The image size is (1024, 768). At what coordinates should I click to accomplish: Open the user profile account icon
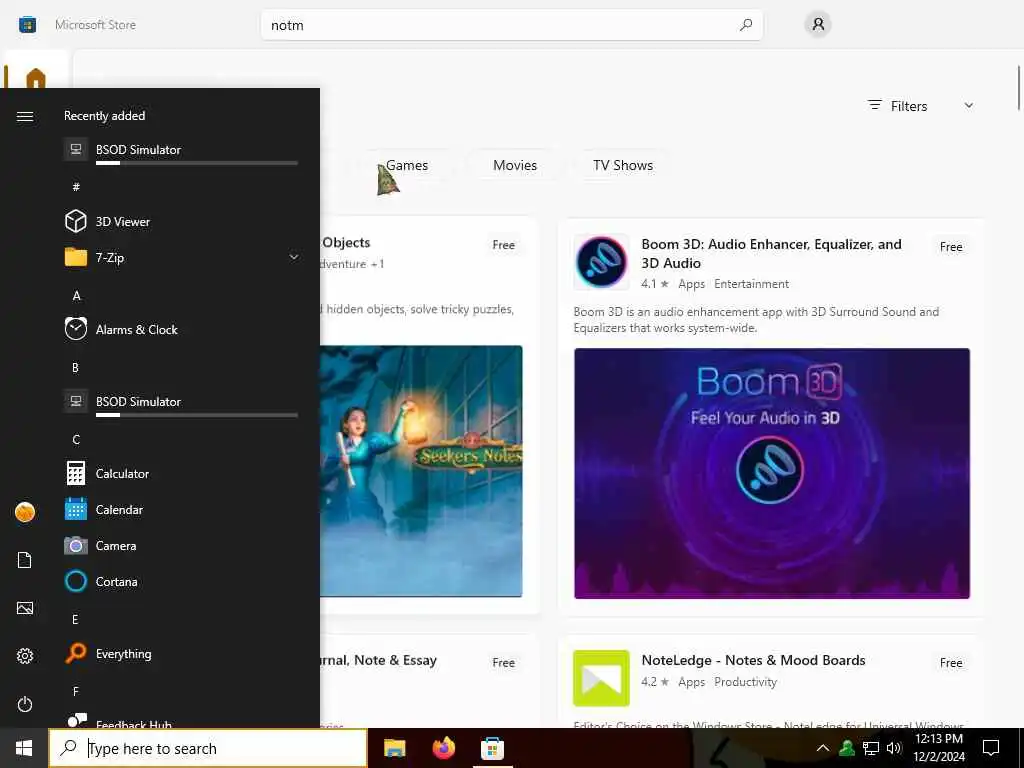(x=818, y=25)
